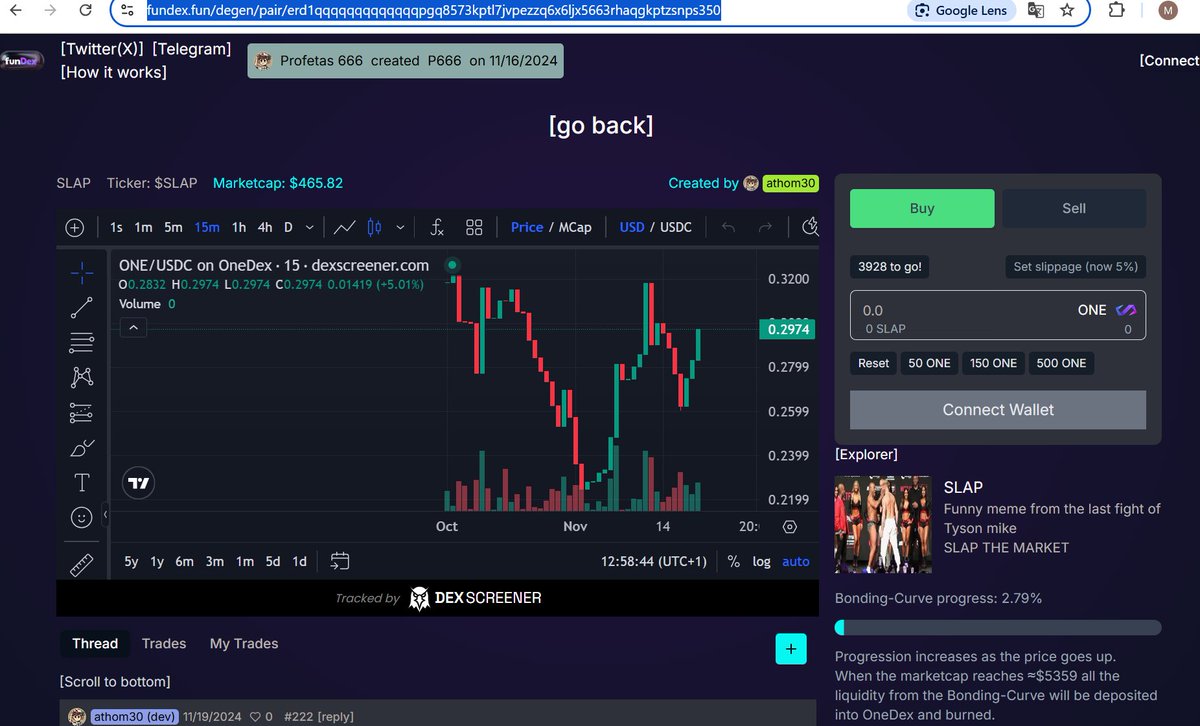Toggle chart to MCap mode
Screen dimensions: 1200x726
[x=575, y=227]
